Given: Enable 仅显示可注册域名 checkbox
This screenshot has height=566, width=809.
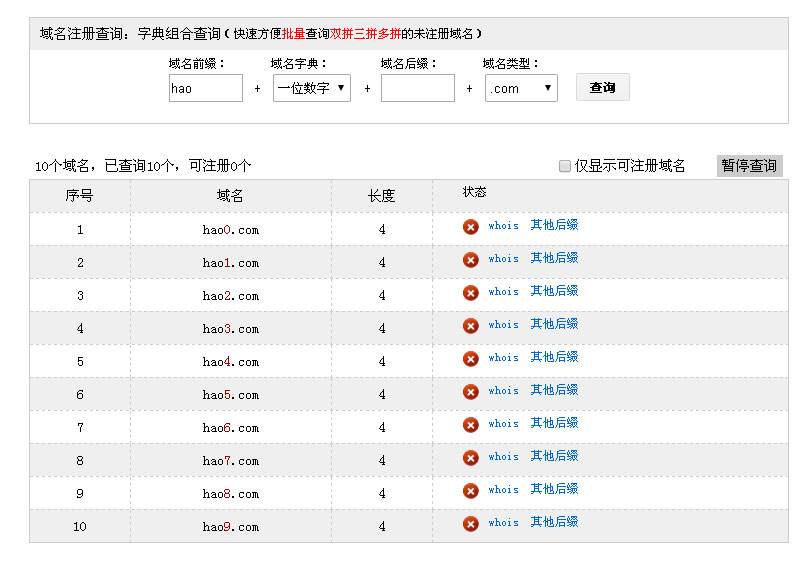Looking at the screenshot, I should click(x=565, y=166).
